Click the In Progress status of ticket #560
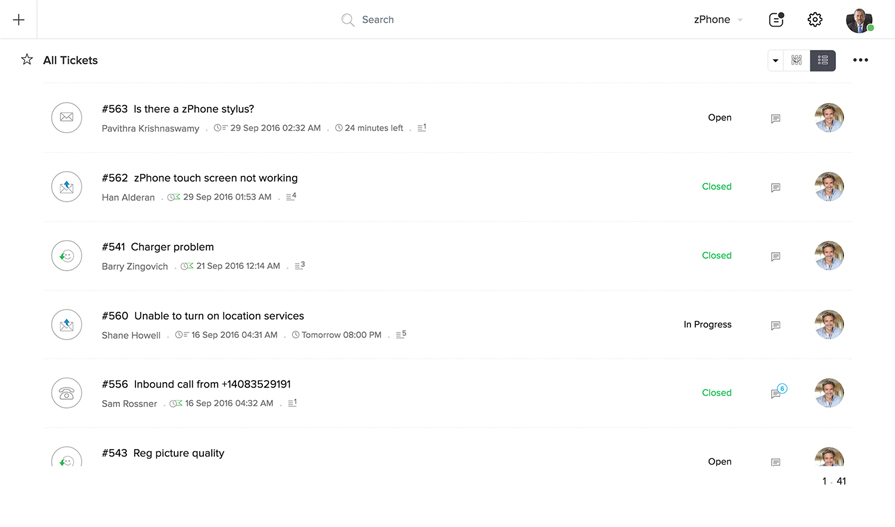The image size is (895, 527). [x=707, y=325]
